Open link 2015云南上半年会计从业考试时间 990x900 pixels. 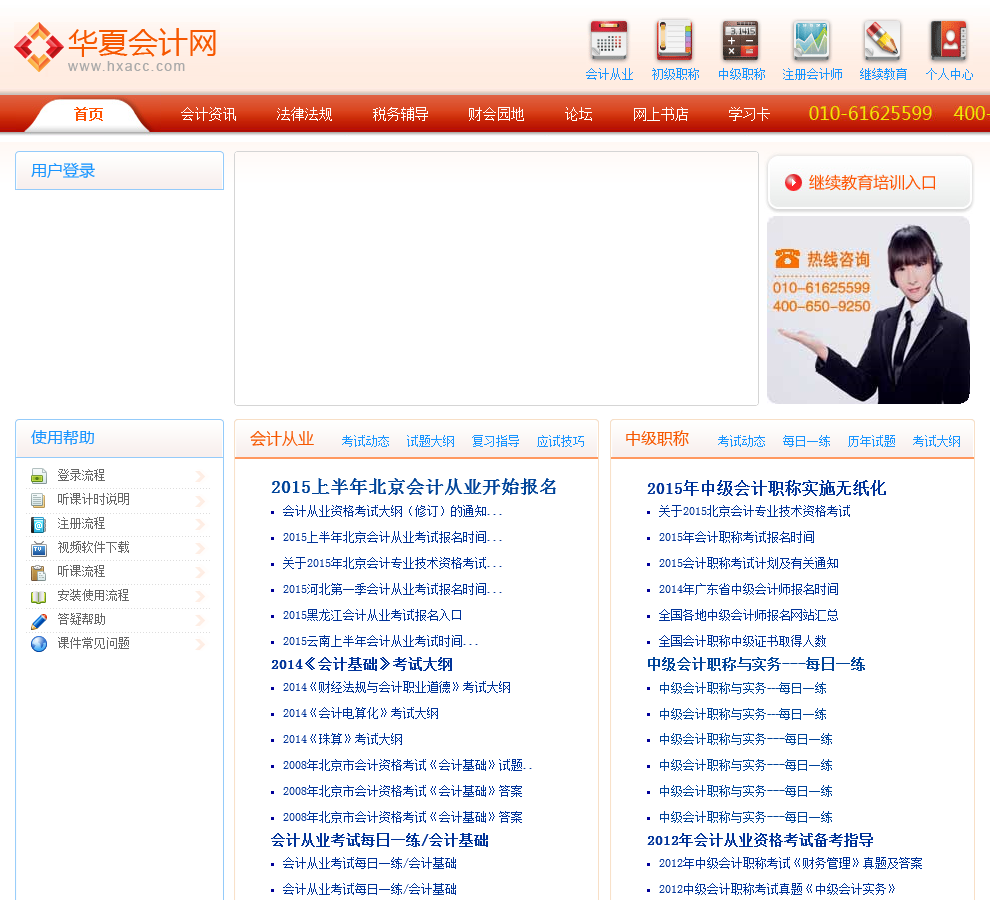tap(380, 641)
